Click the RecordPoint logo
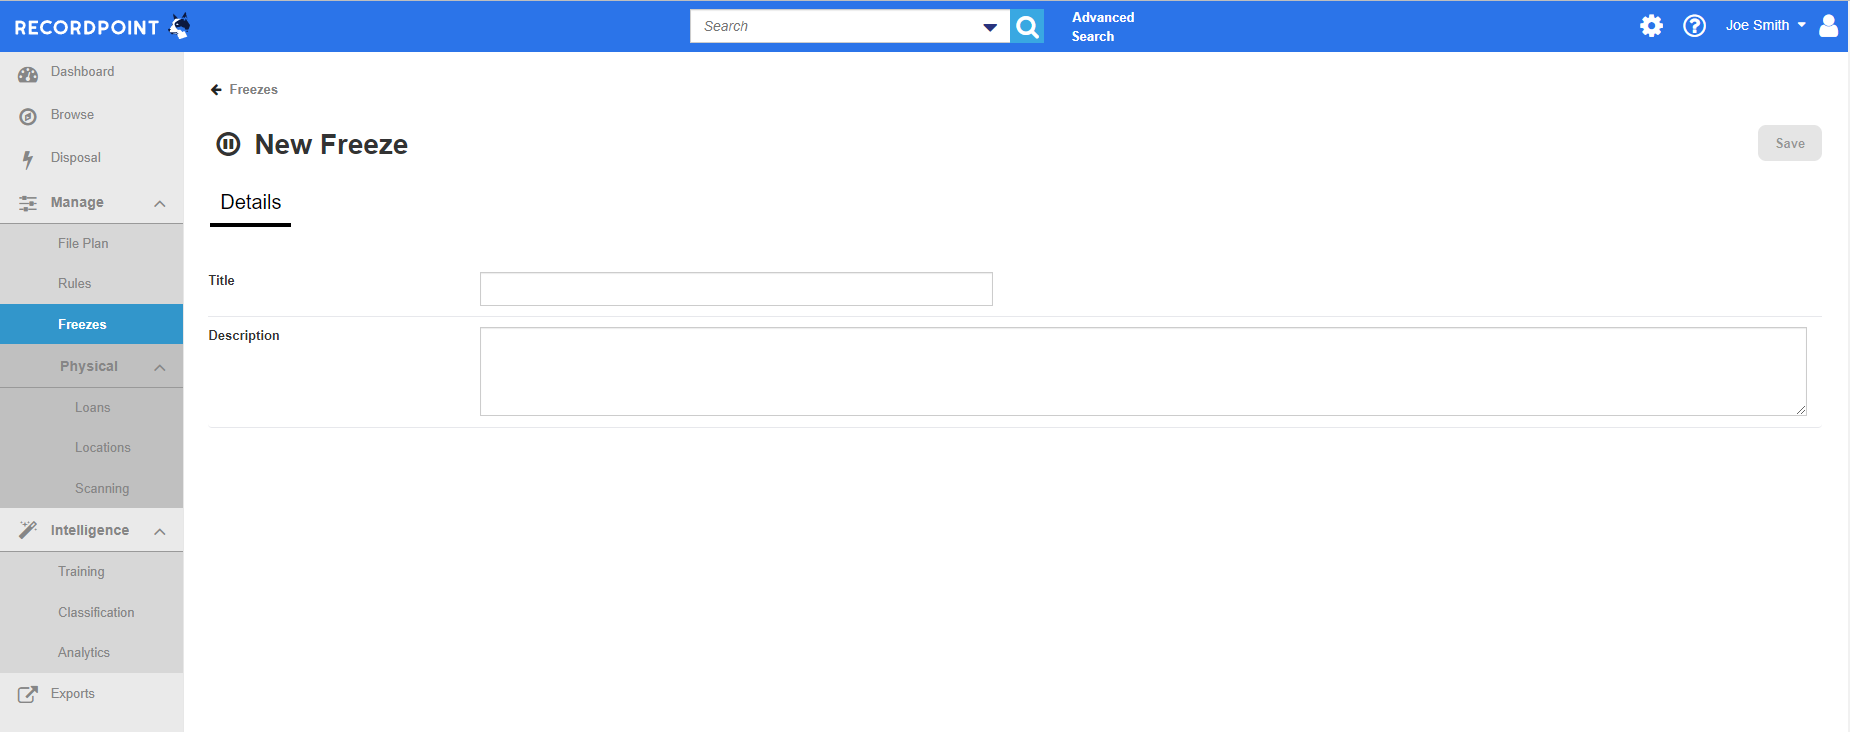This screenshot has height=732, width=1850. tap(102, 27)
